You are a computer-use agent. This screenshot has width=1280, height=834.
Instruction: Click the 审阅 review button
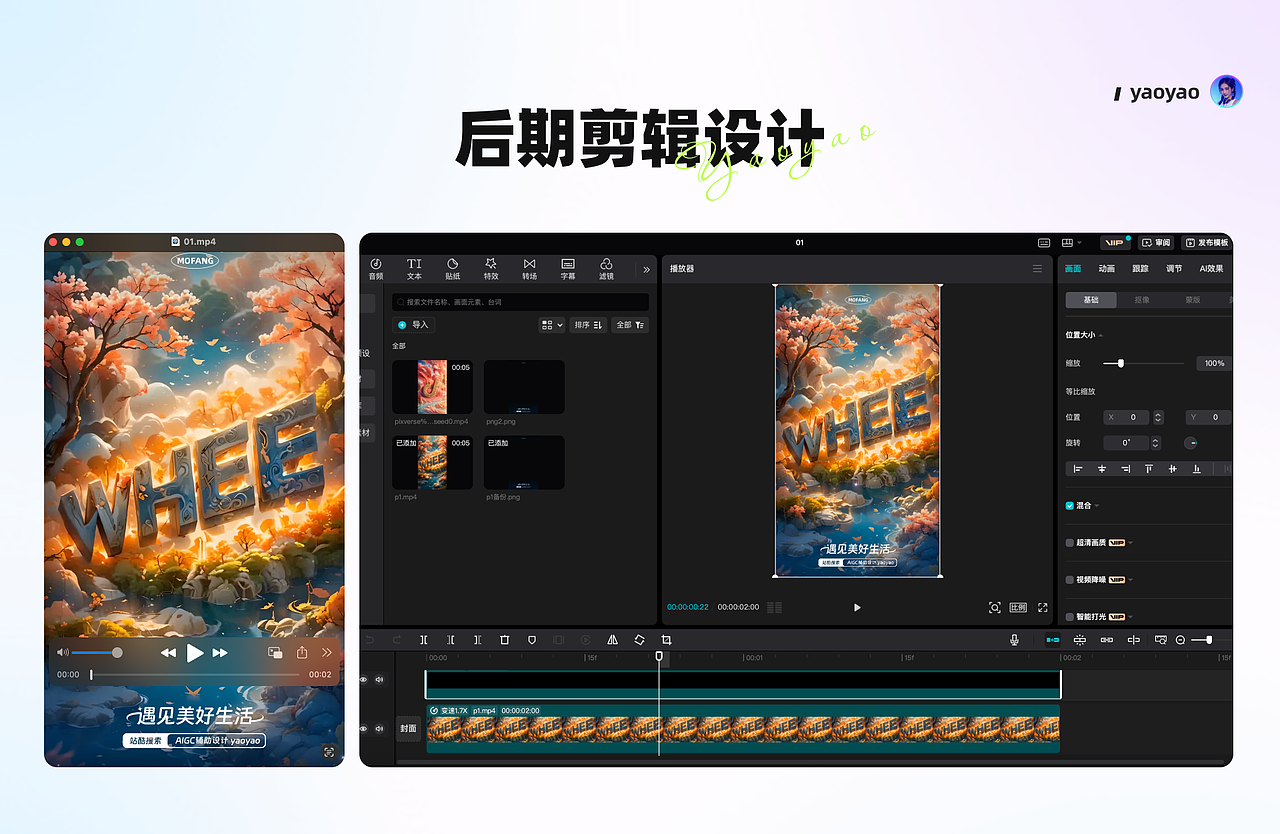point(1156,243)
